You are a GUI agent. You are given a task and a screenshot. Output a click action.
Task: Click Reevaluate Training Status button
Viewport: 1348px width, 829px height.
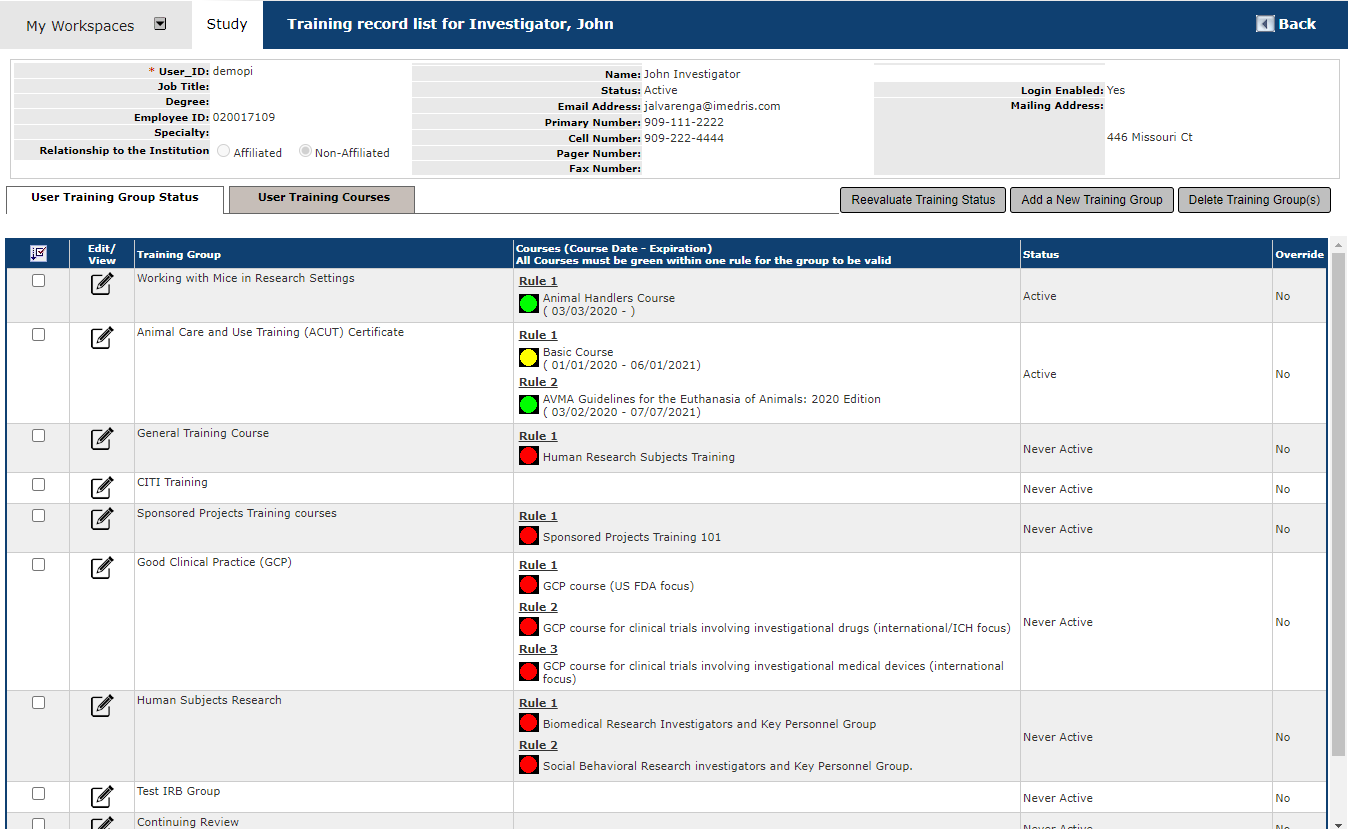pyautogui.click(x=923, y=200)
